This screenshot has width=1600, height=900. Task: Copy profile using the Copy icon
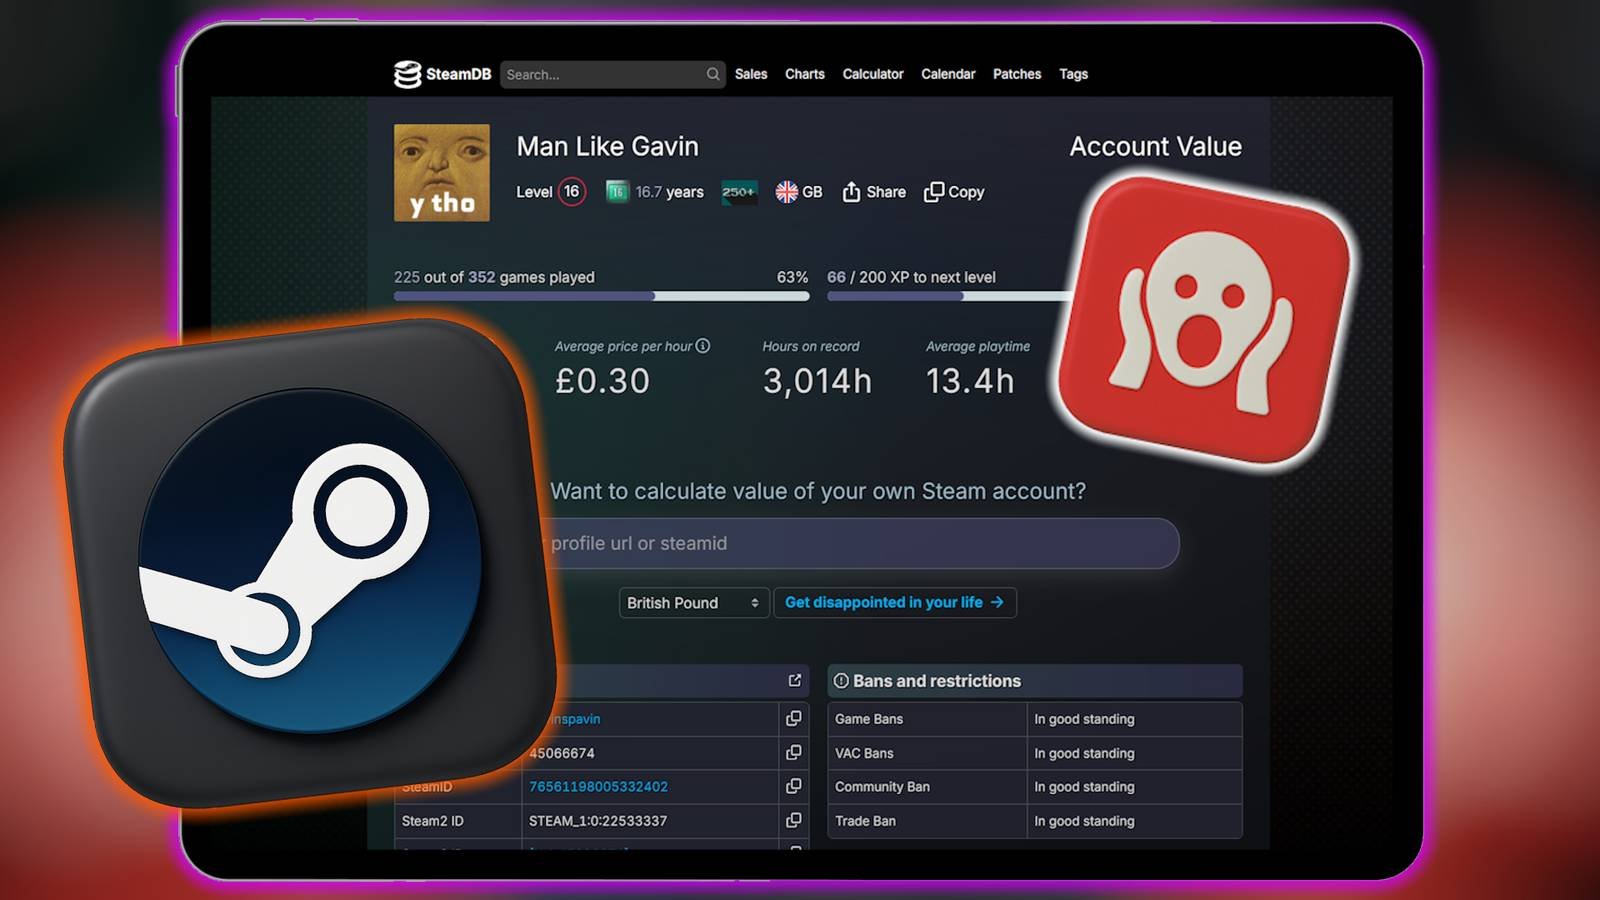(934, 192)
